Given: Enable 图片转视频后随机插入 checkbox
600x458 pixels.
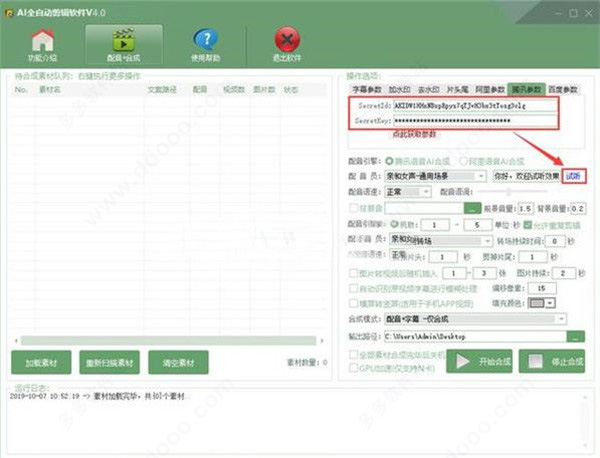Looking at the screenshot, I should click(x=353, y=273).
